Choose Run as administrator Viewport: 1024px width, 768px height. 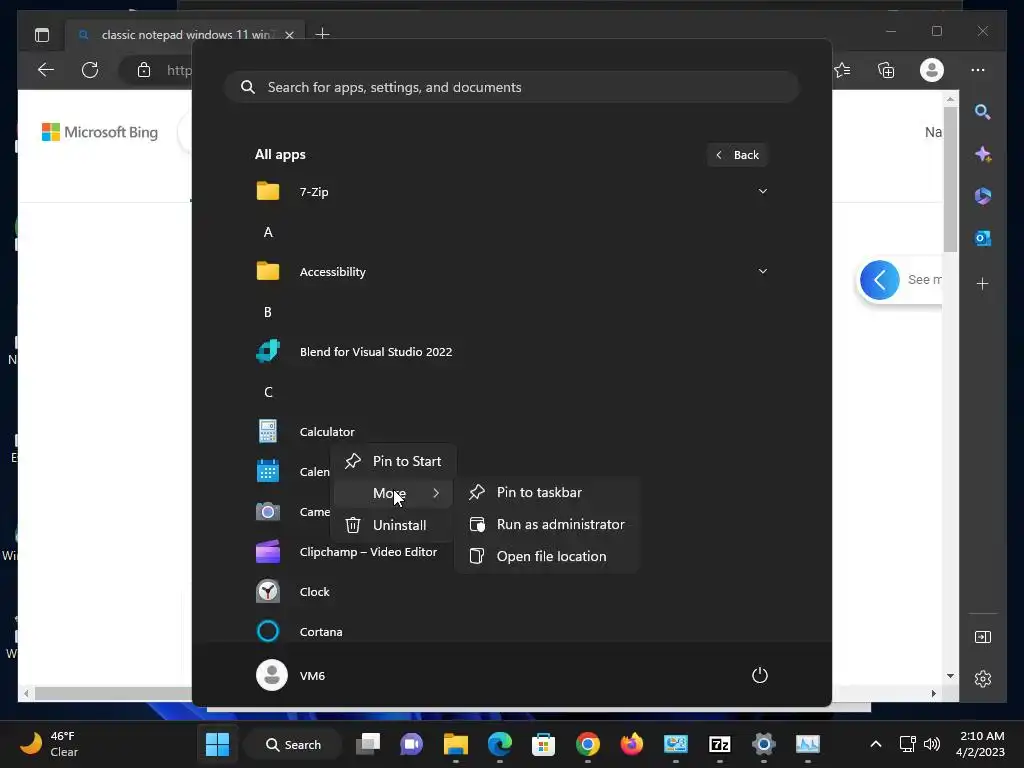547,524
